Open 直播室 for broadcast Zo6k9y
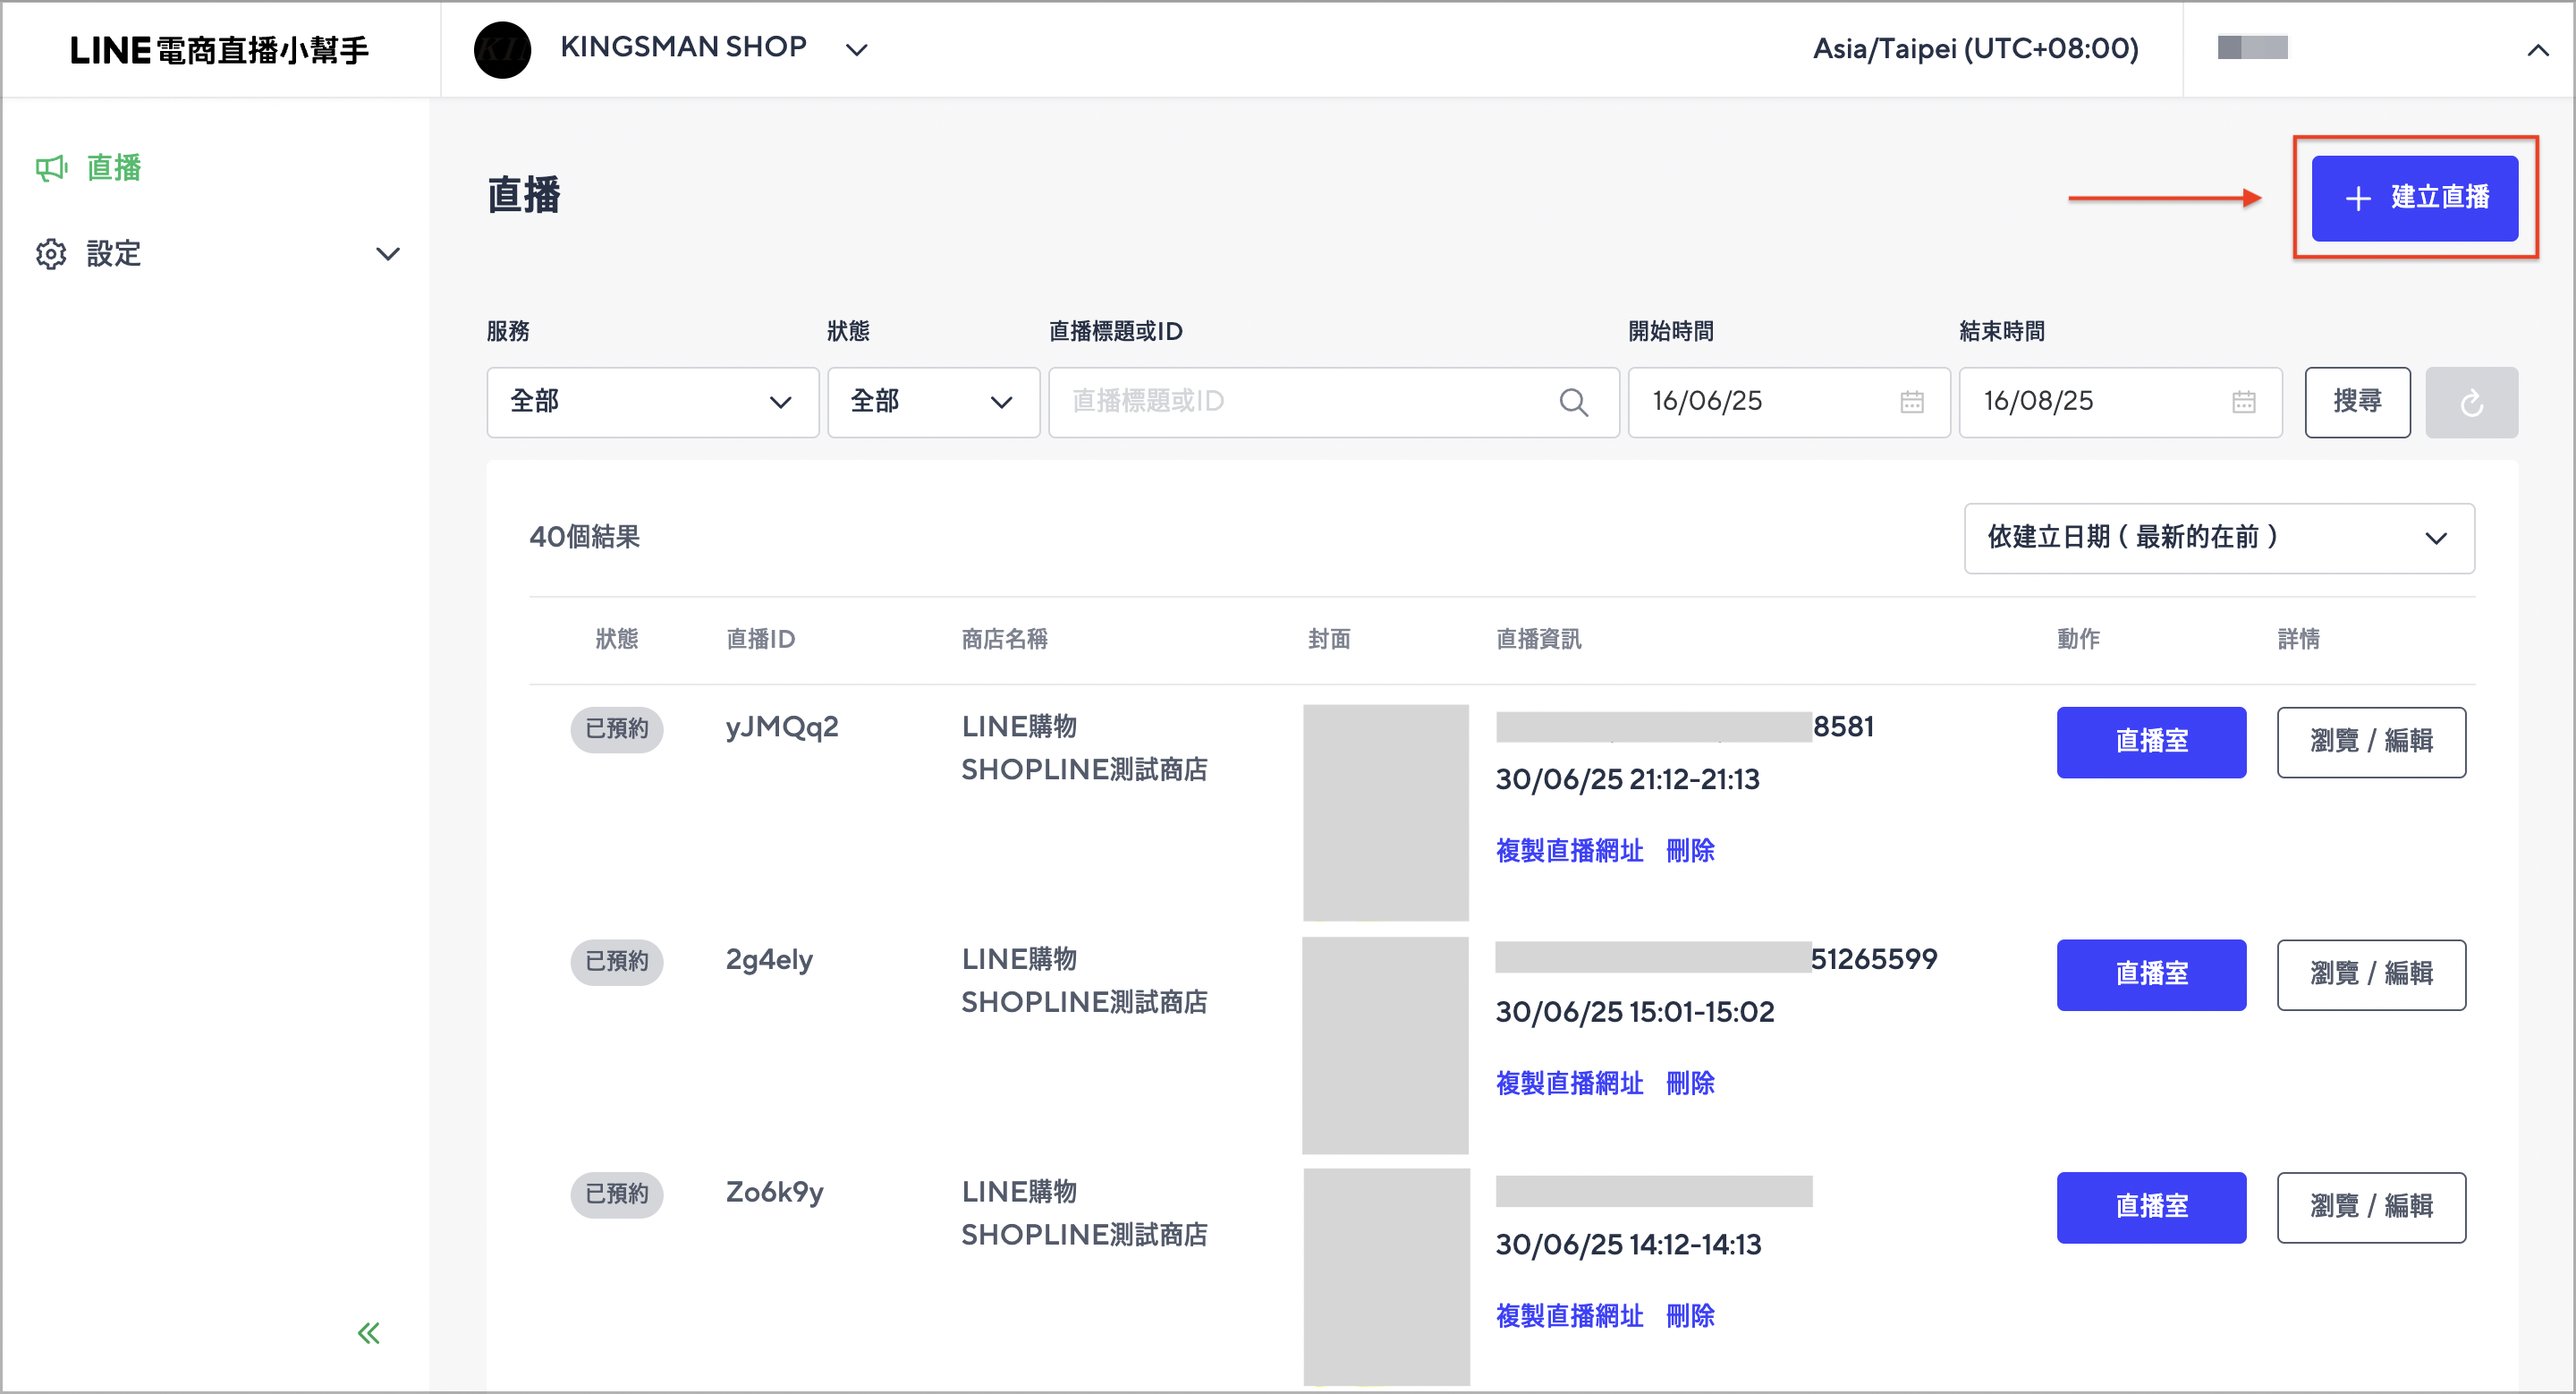The height and width of the screenshot is (1394, 2576). (2151, 1207)
